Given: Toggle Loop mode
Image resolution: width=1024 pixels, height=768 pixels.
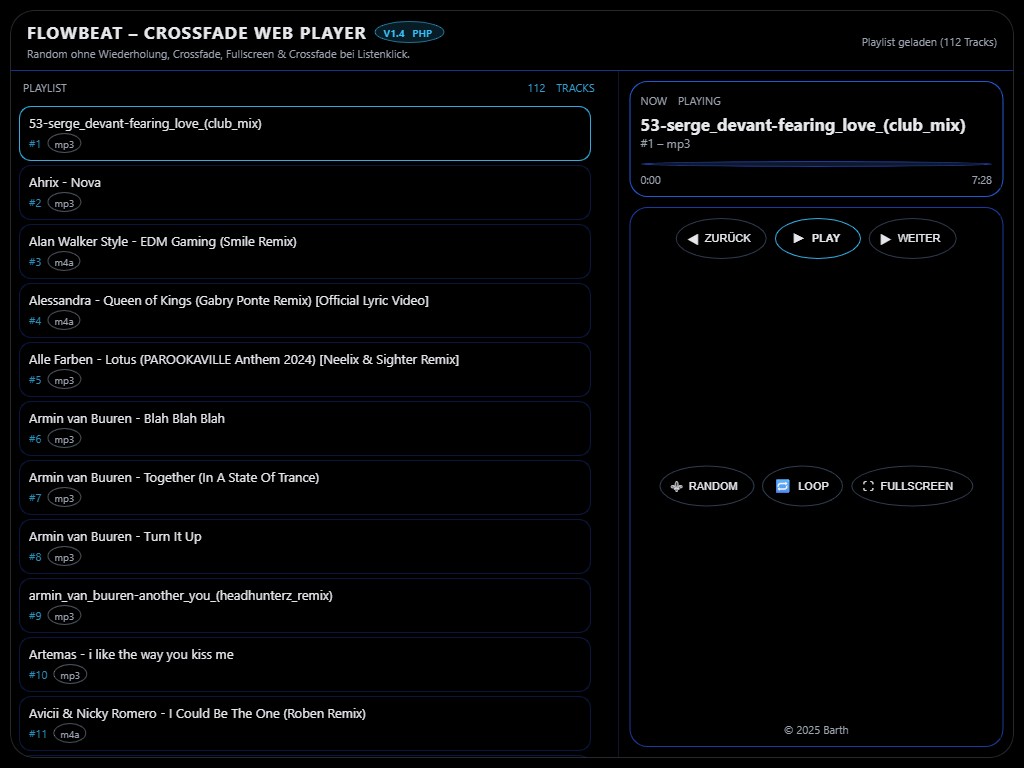Looking at the screenshot, I should click(x=802, y=487).
